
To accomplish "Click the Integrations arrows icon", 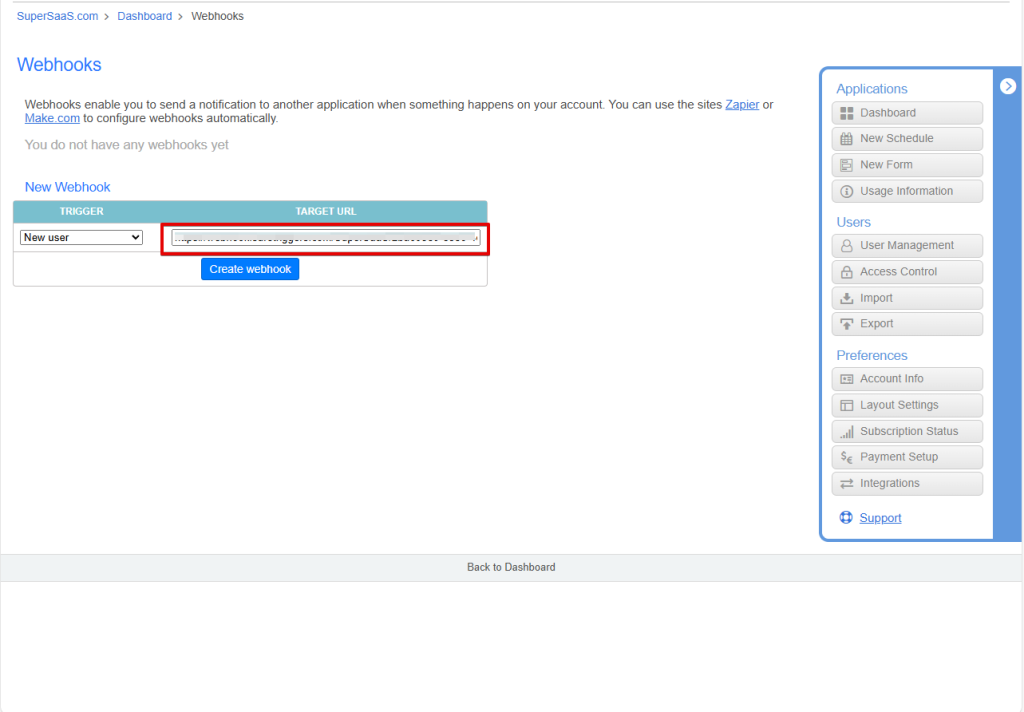I will (x=846, y=484).
